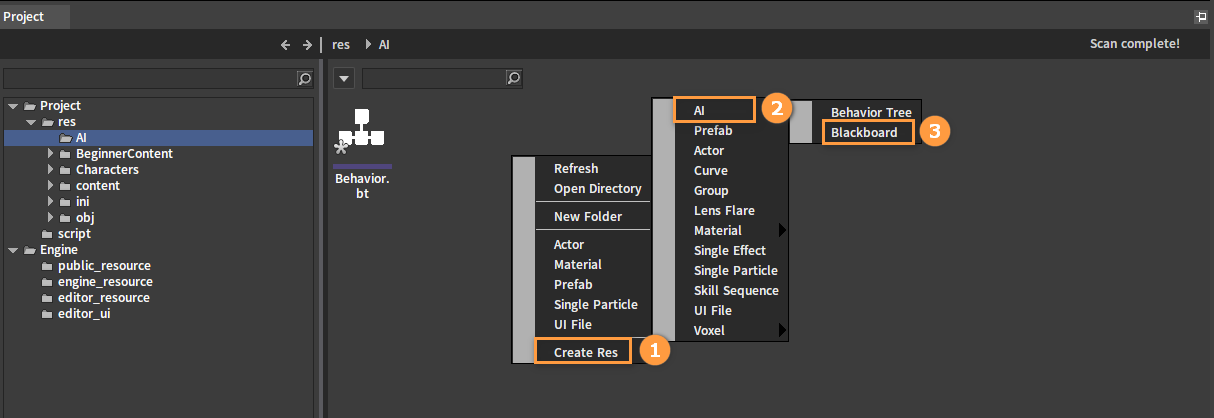Expand the BeginnerContent folder
The height and width of the screenshot is (418, 1214).
51,154
